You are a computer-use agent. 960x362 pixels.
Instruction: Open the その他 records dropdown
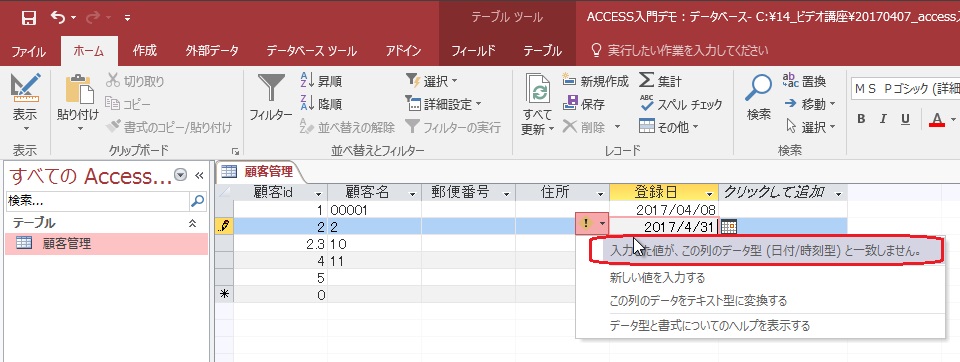669,127
